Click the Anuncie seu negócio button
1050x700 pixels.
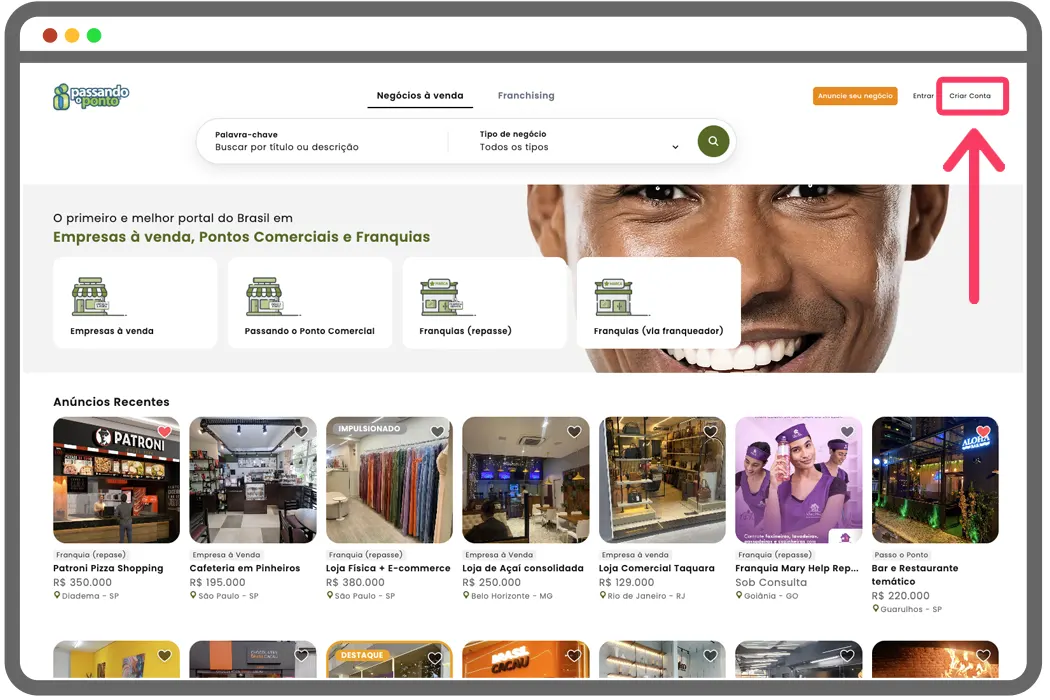coord(855,96)
